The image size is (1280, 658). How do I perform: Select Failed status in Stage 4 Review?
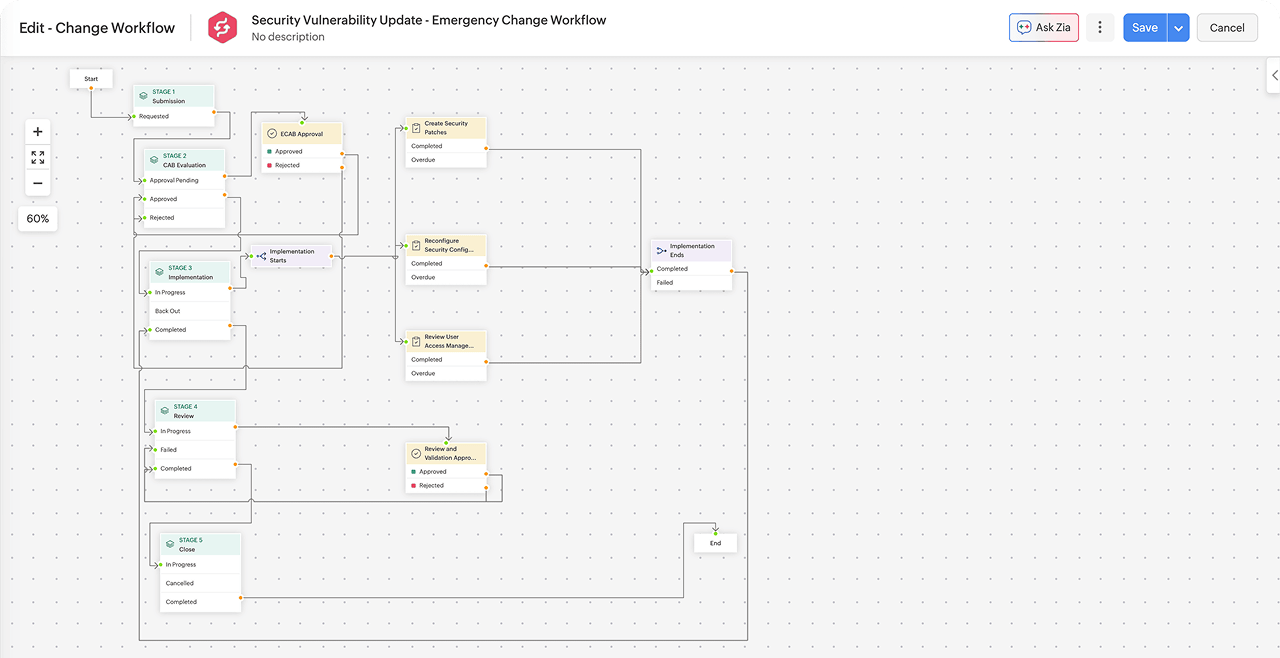(195, 450)
